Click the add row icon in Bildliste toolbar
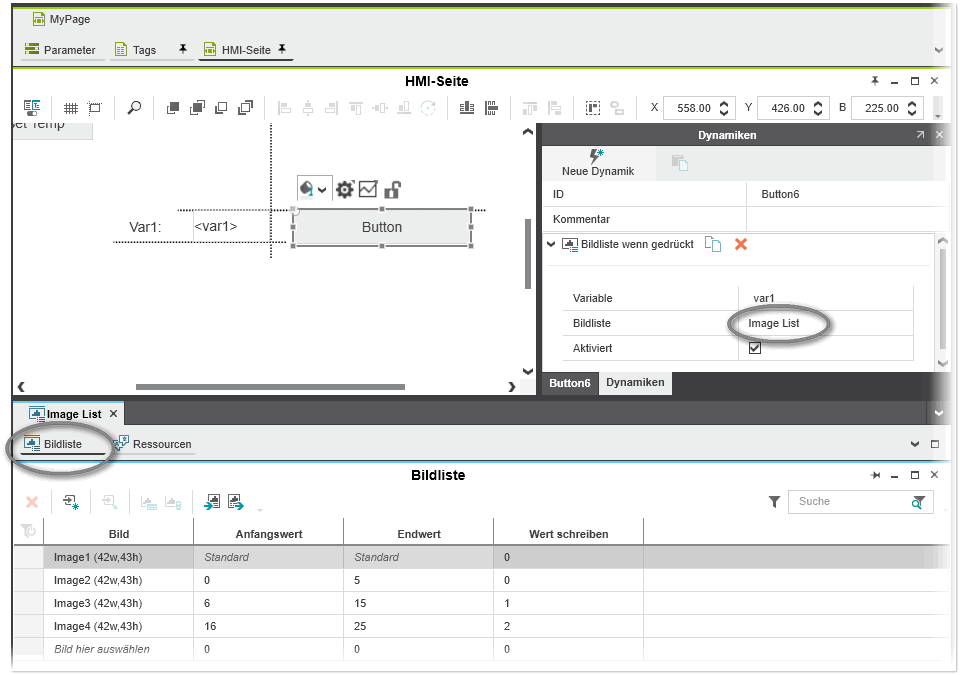This screenshot has height=675, width=960. 70,502
